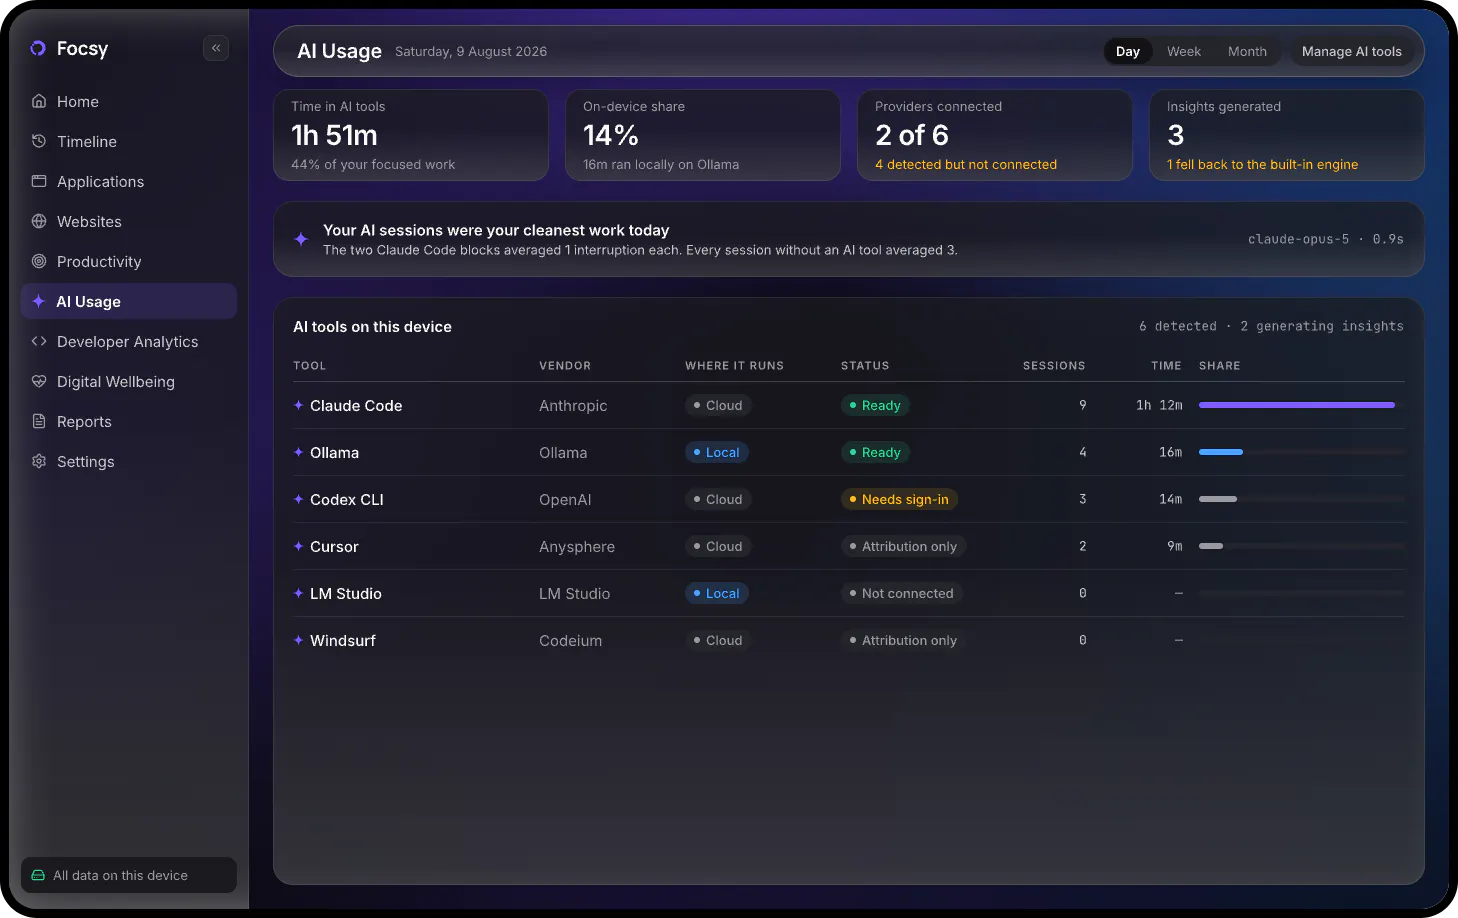Click the sparkle icon next to Codex CLI
This screenshot has width=1458, height=918.
point(298,499)
